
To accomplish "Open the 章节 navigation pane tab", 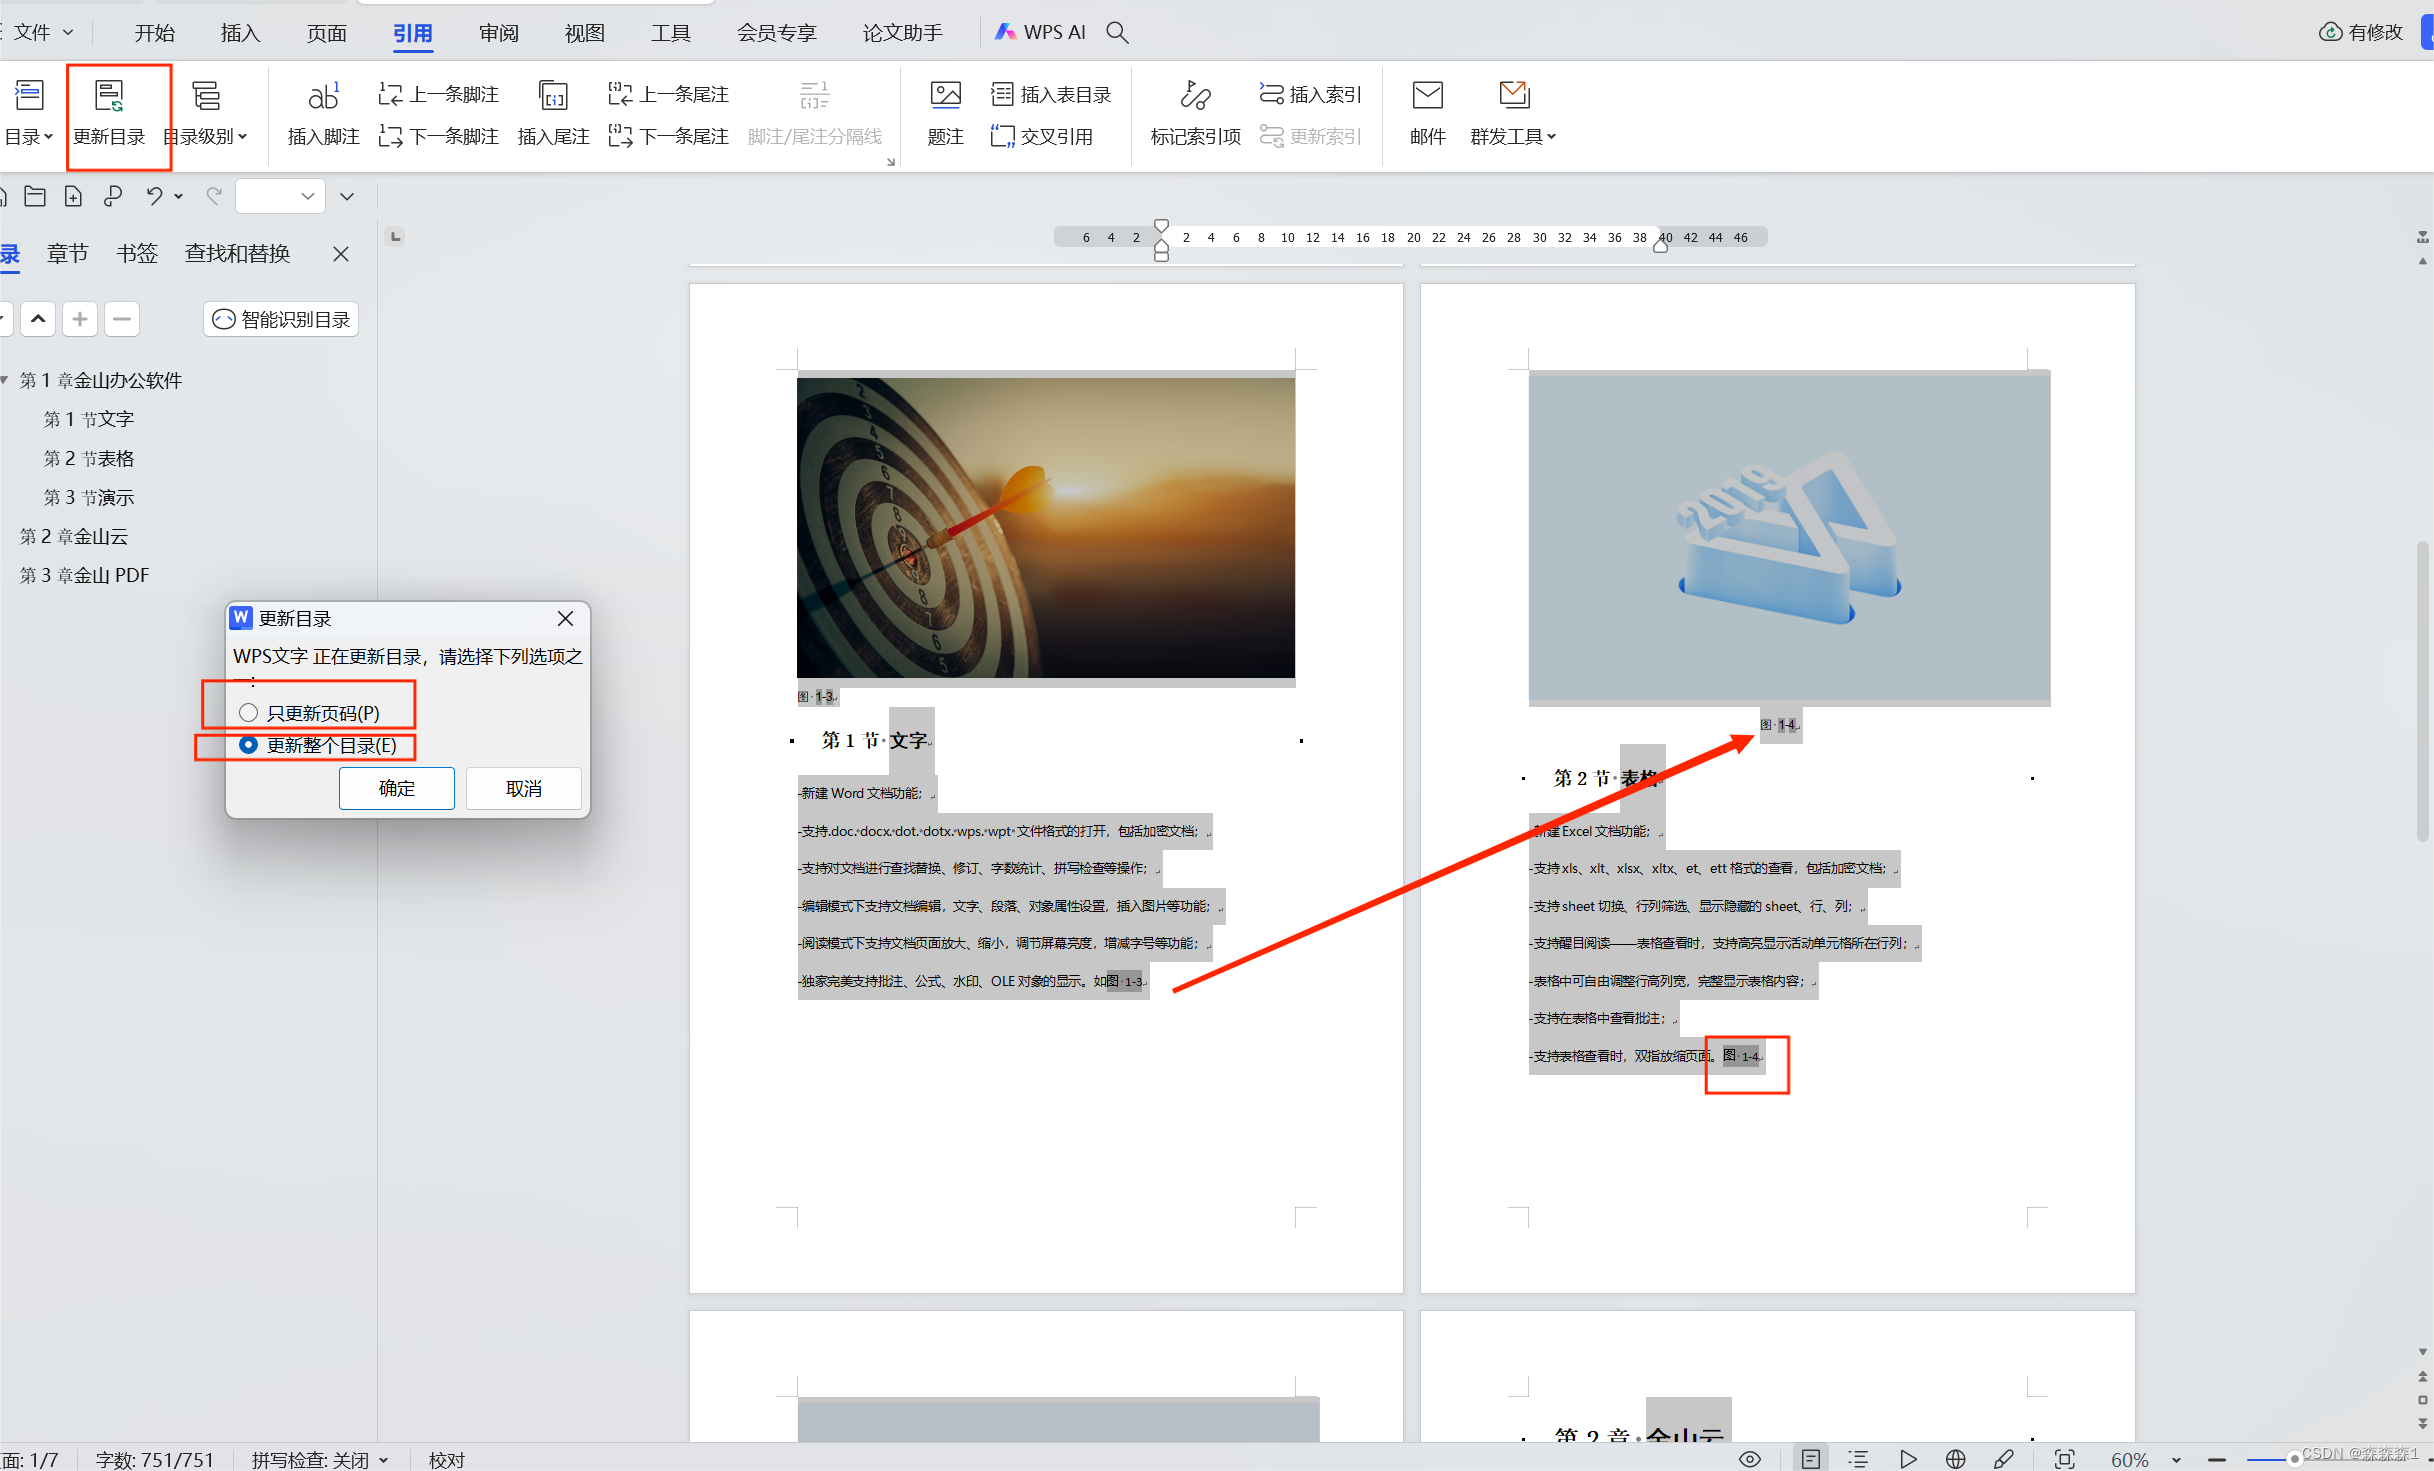I will [x=68, y=254].
